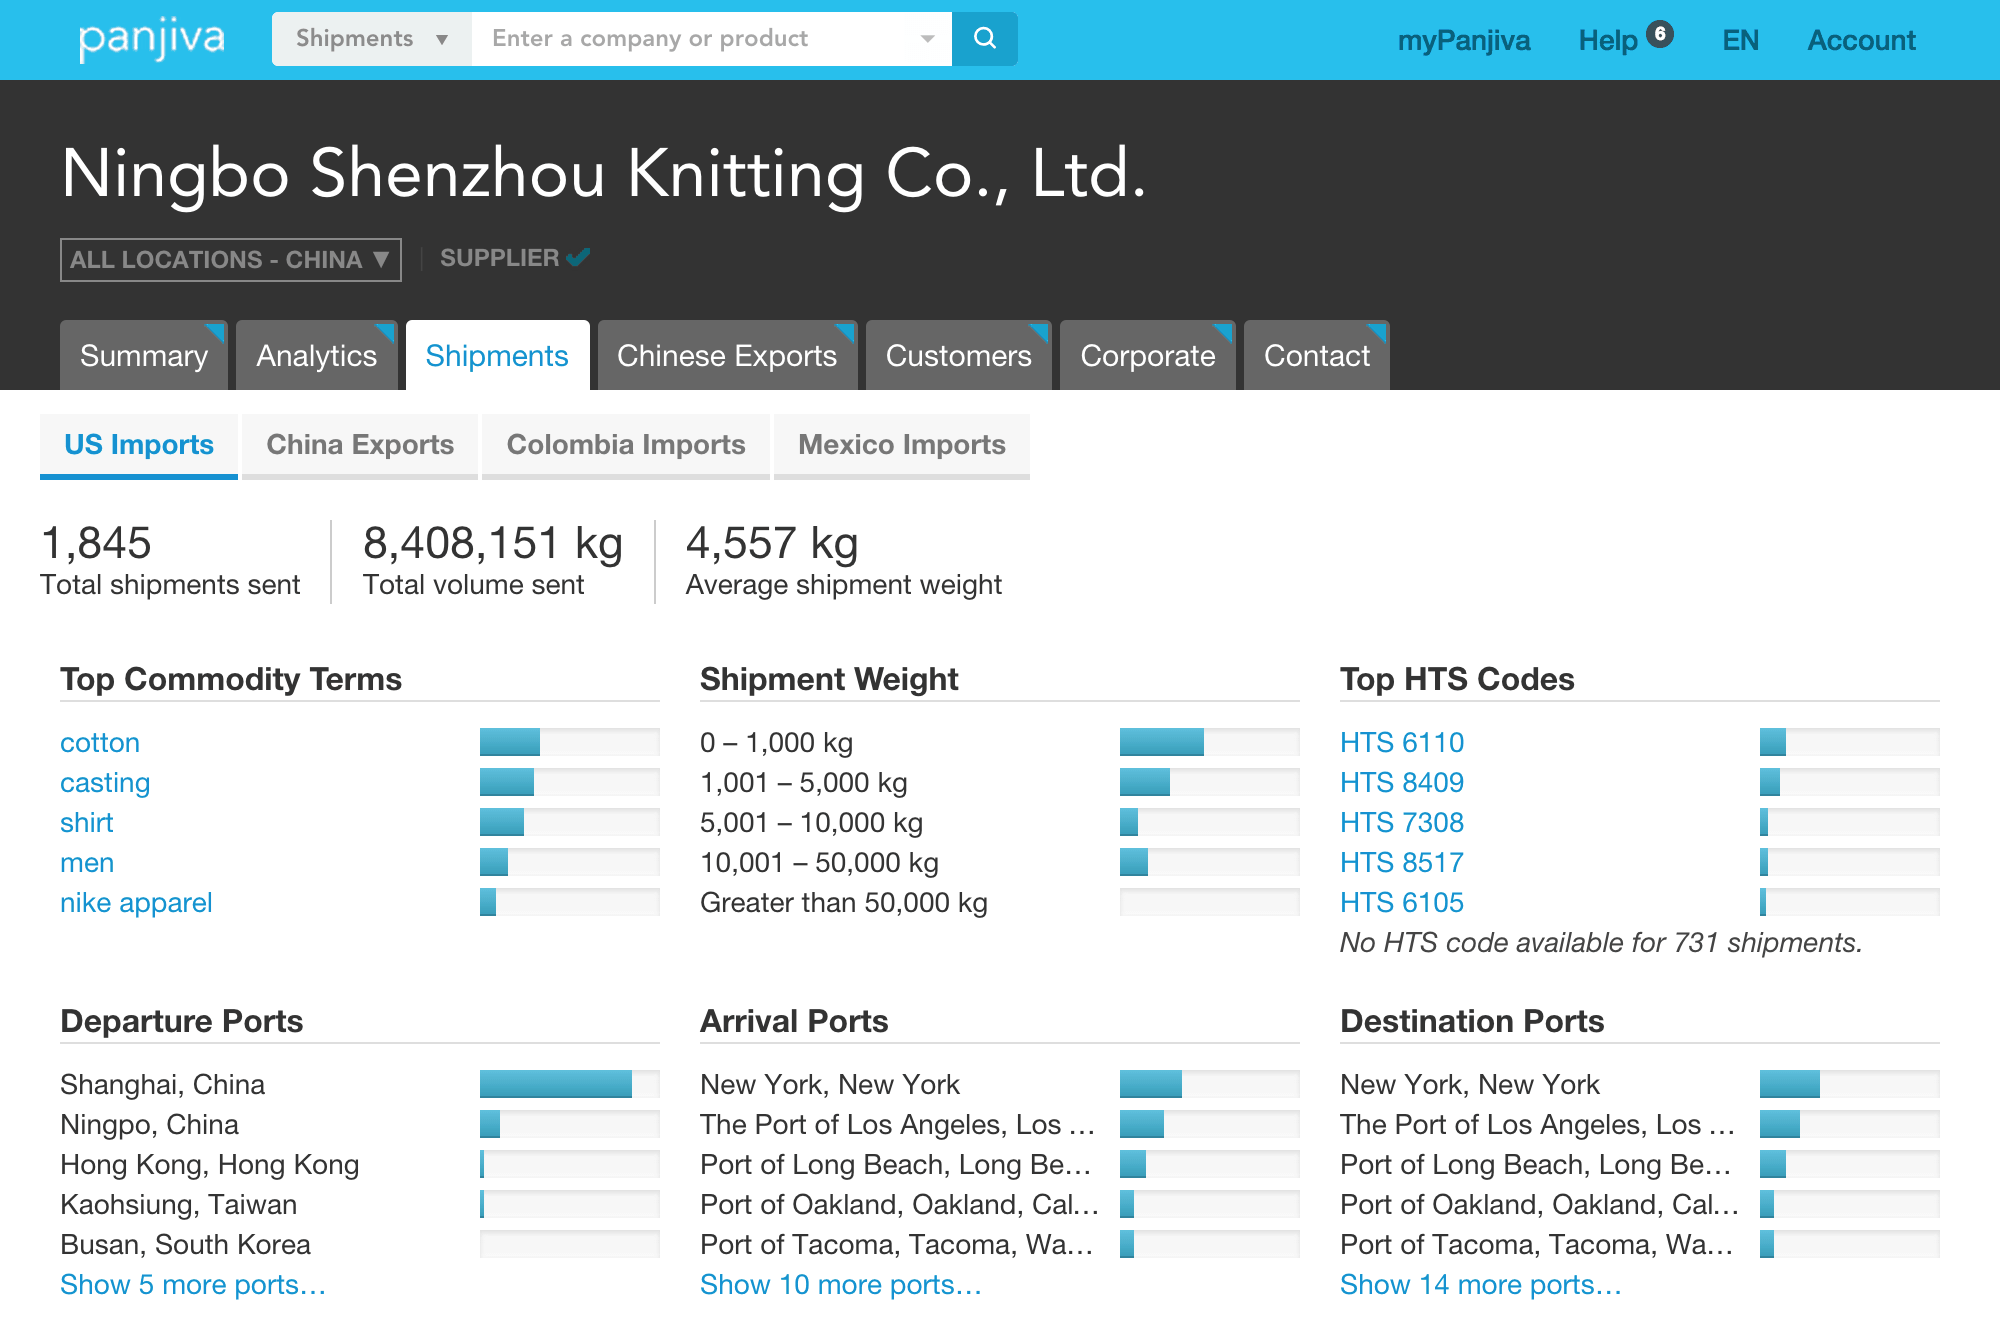2000x1338 pixels.
Task: Click Port of Tacoma destination port text
Action: 1537,1244
